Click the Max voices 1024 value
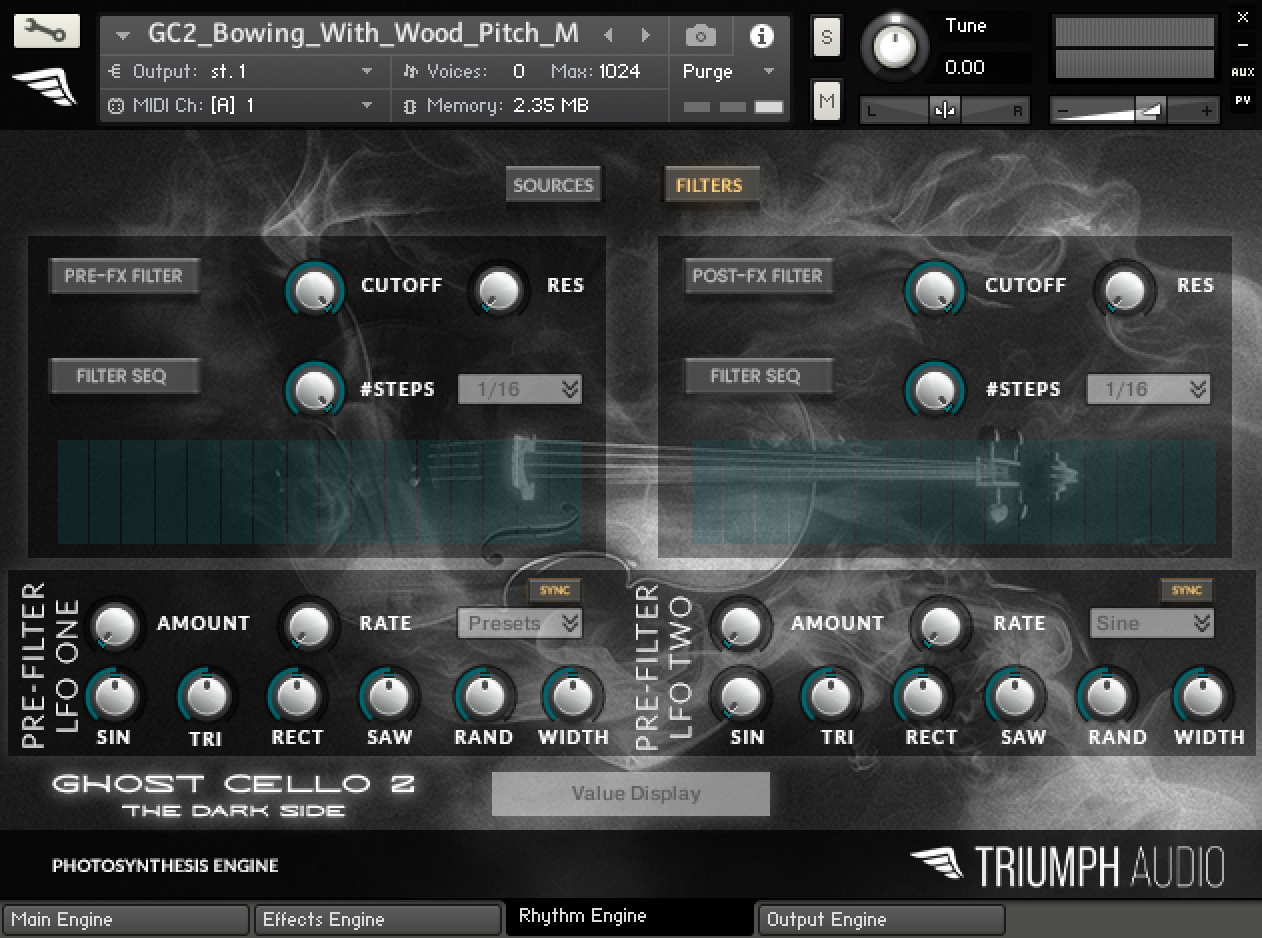The image size is (1262, 938). 620,71
